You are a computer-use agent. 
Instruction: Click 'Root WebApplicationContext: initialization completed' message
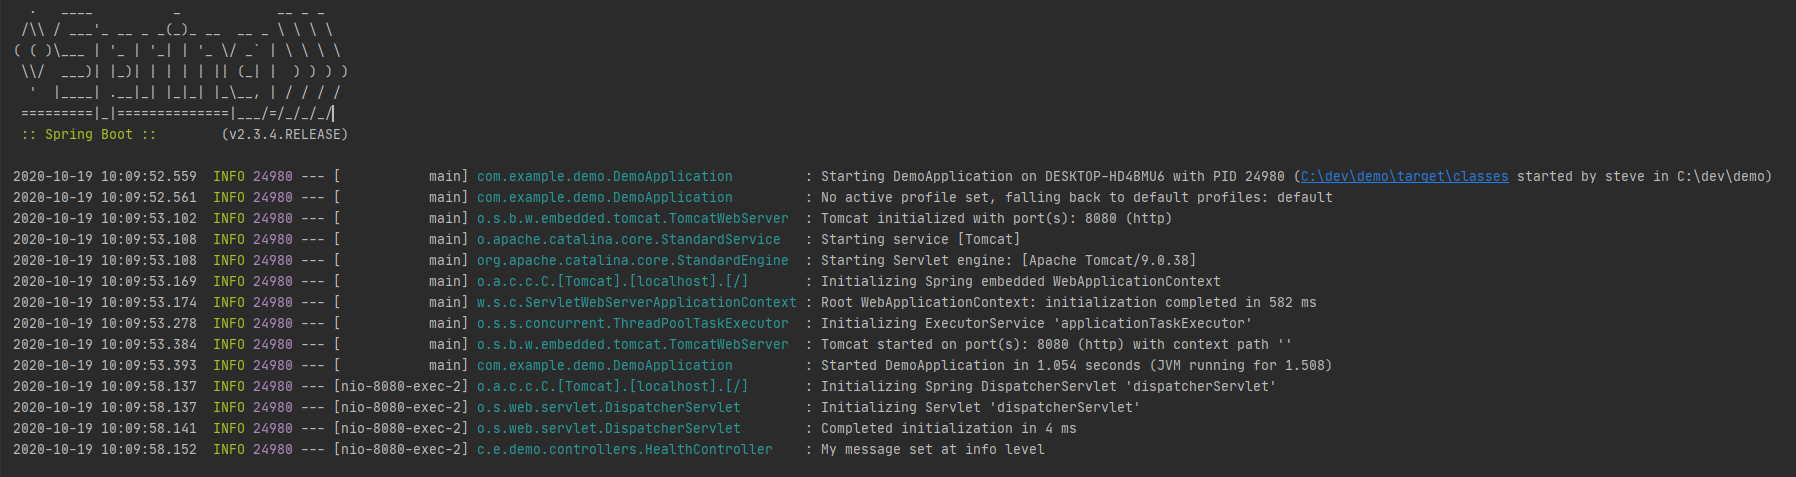1069,303
